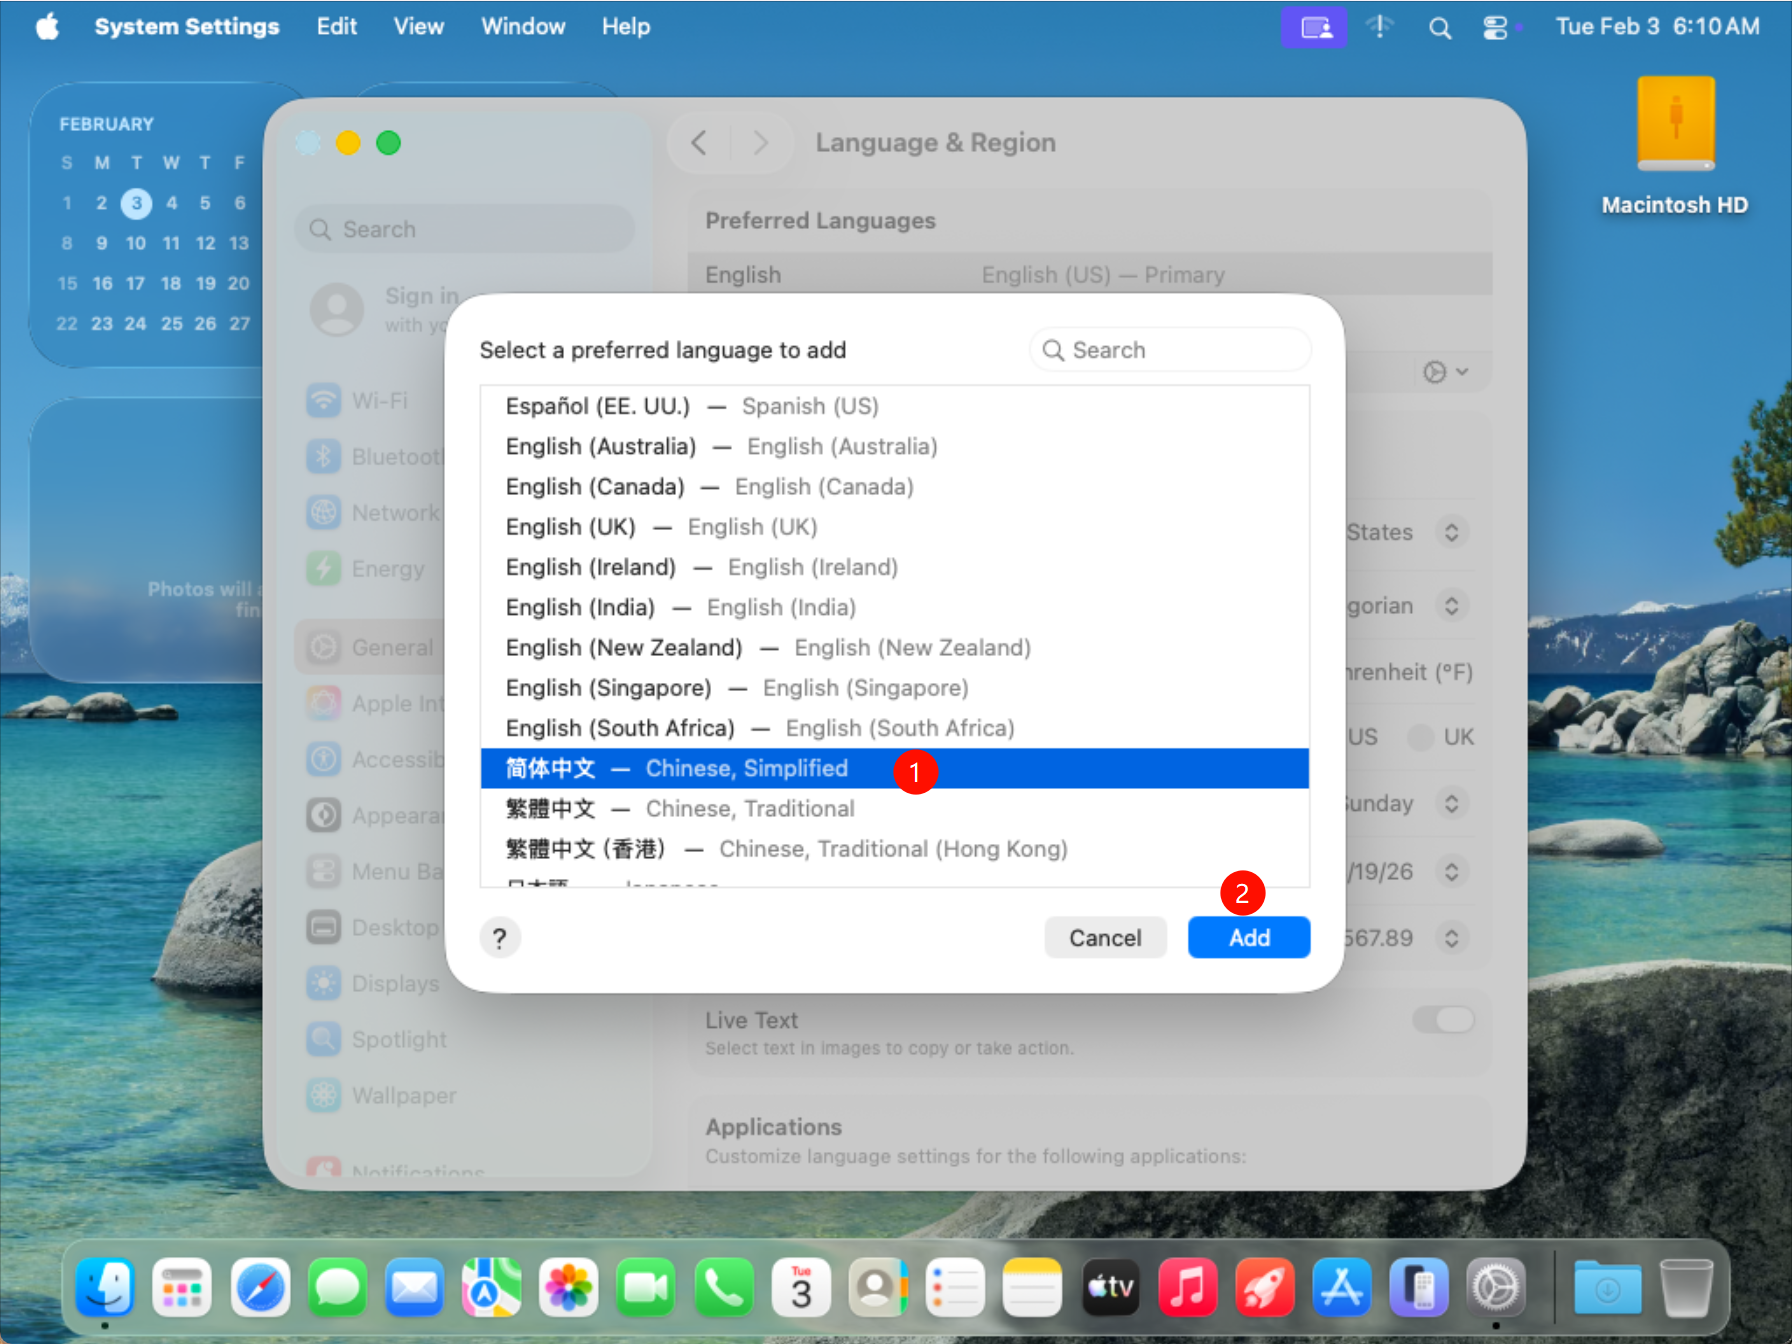Click the Add button in dialog

click(x=1248, y=937)
